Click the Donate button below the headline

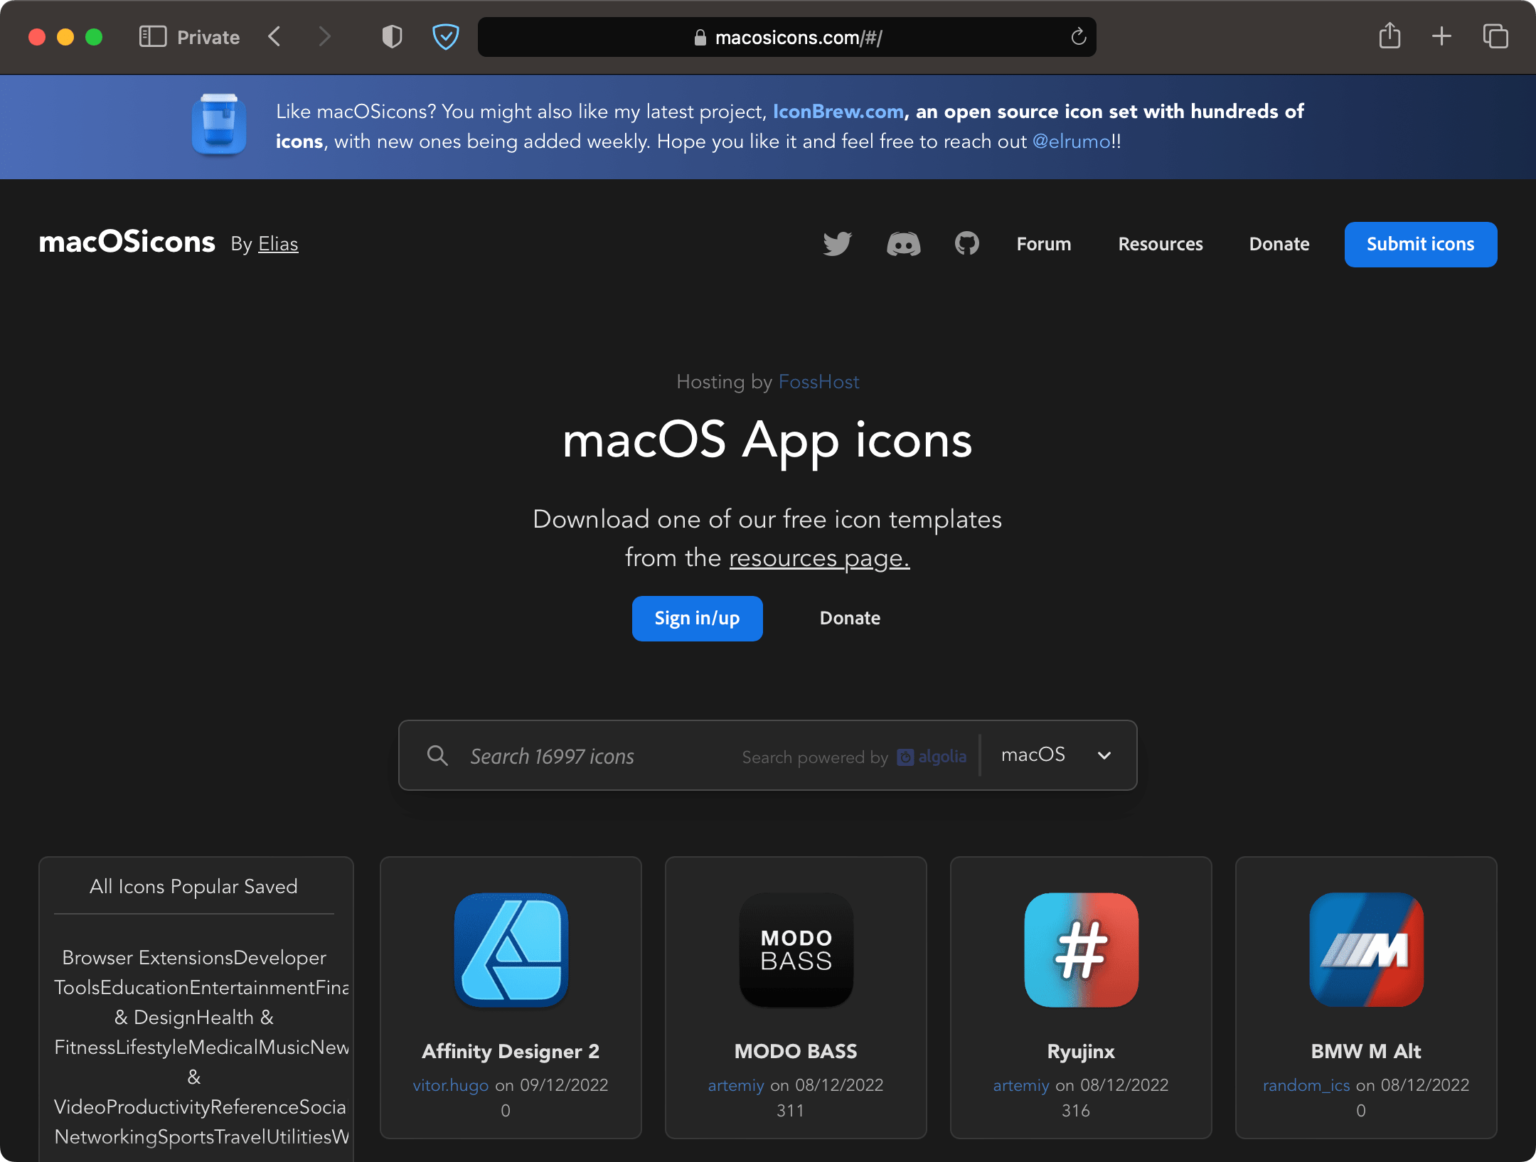850,618
